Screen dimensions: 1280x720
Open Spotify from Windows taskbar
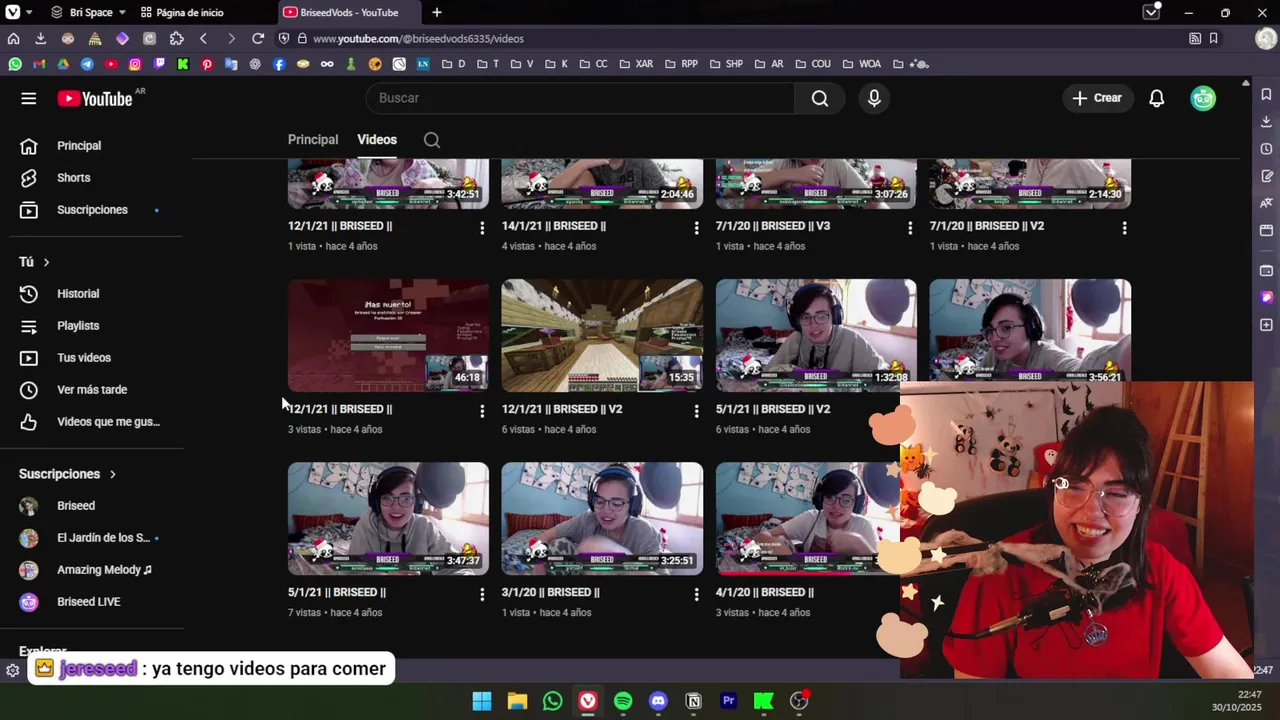tap(623, 701)
